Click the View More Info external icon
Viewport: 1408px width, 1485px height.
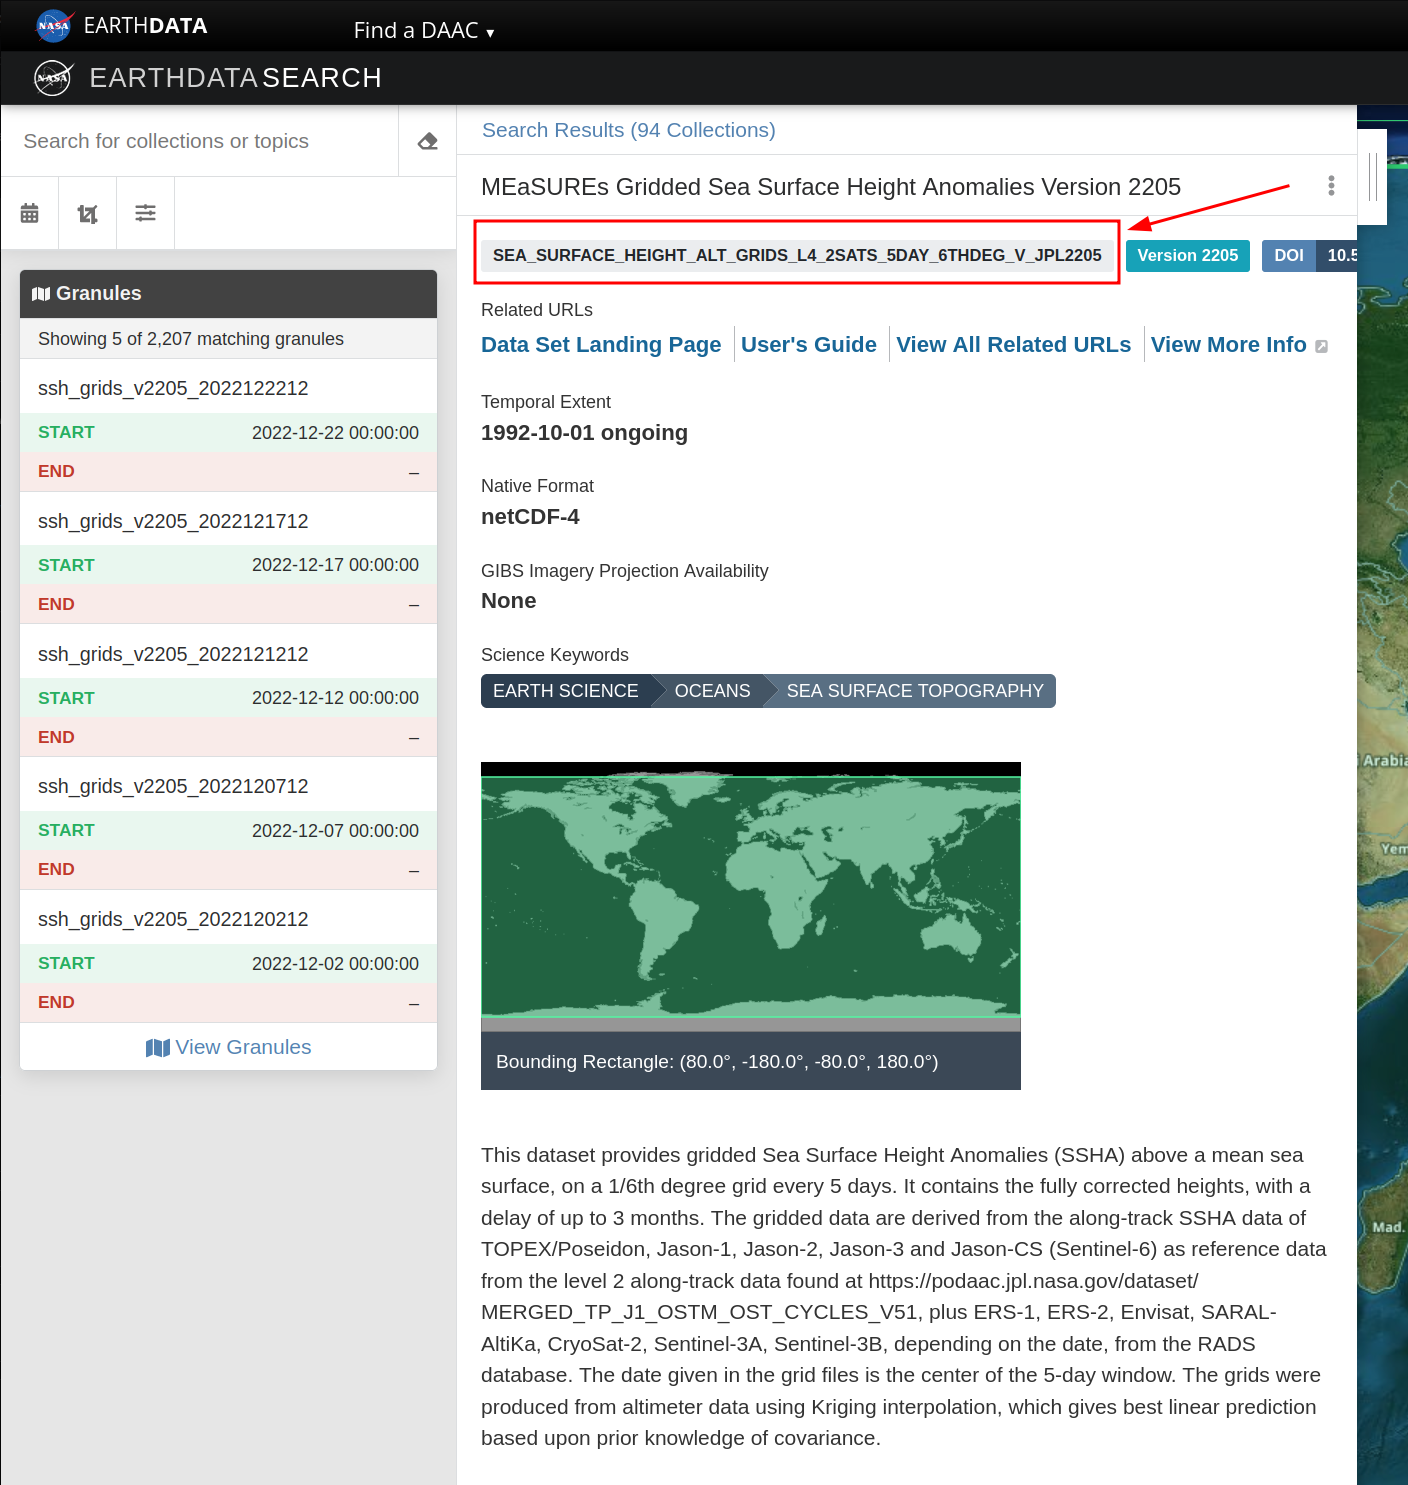(x=1321, y=346)
